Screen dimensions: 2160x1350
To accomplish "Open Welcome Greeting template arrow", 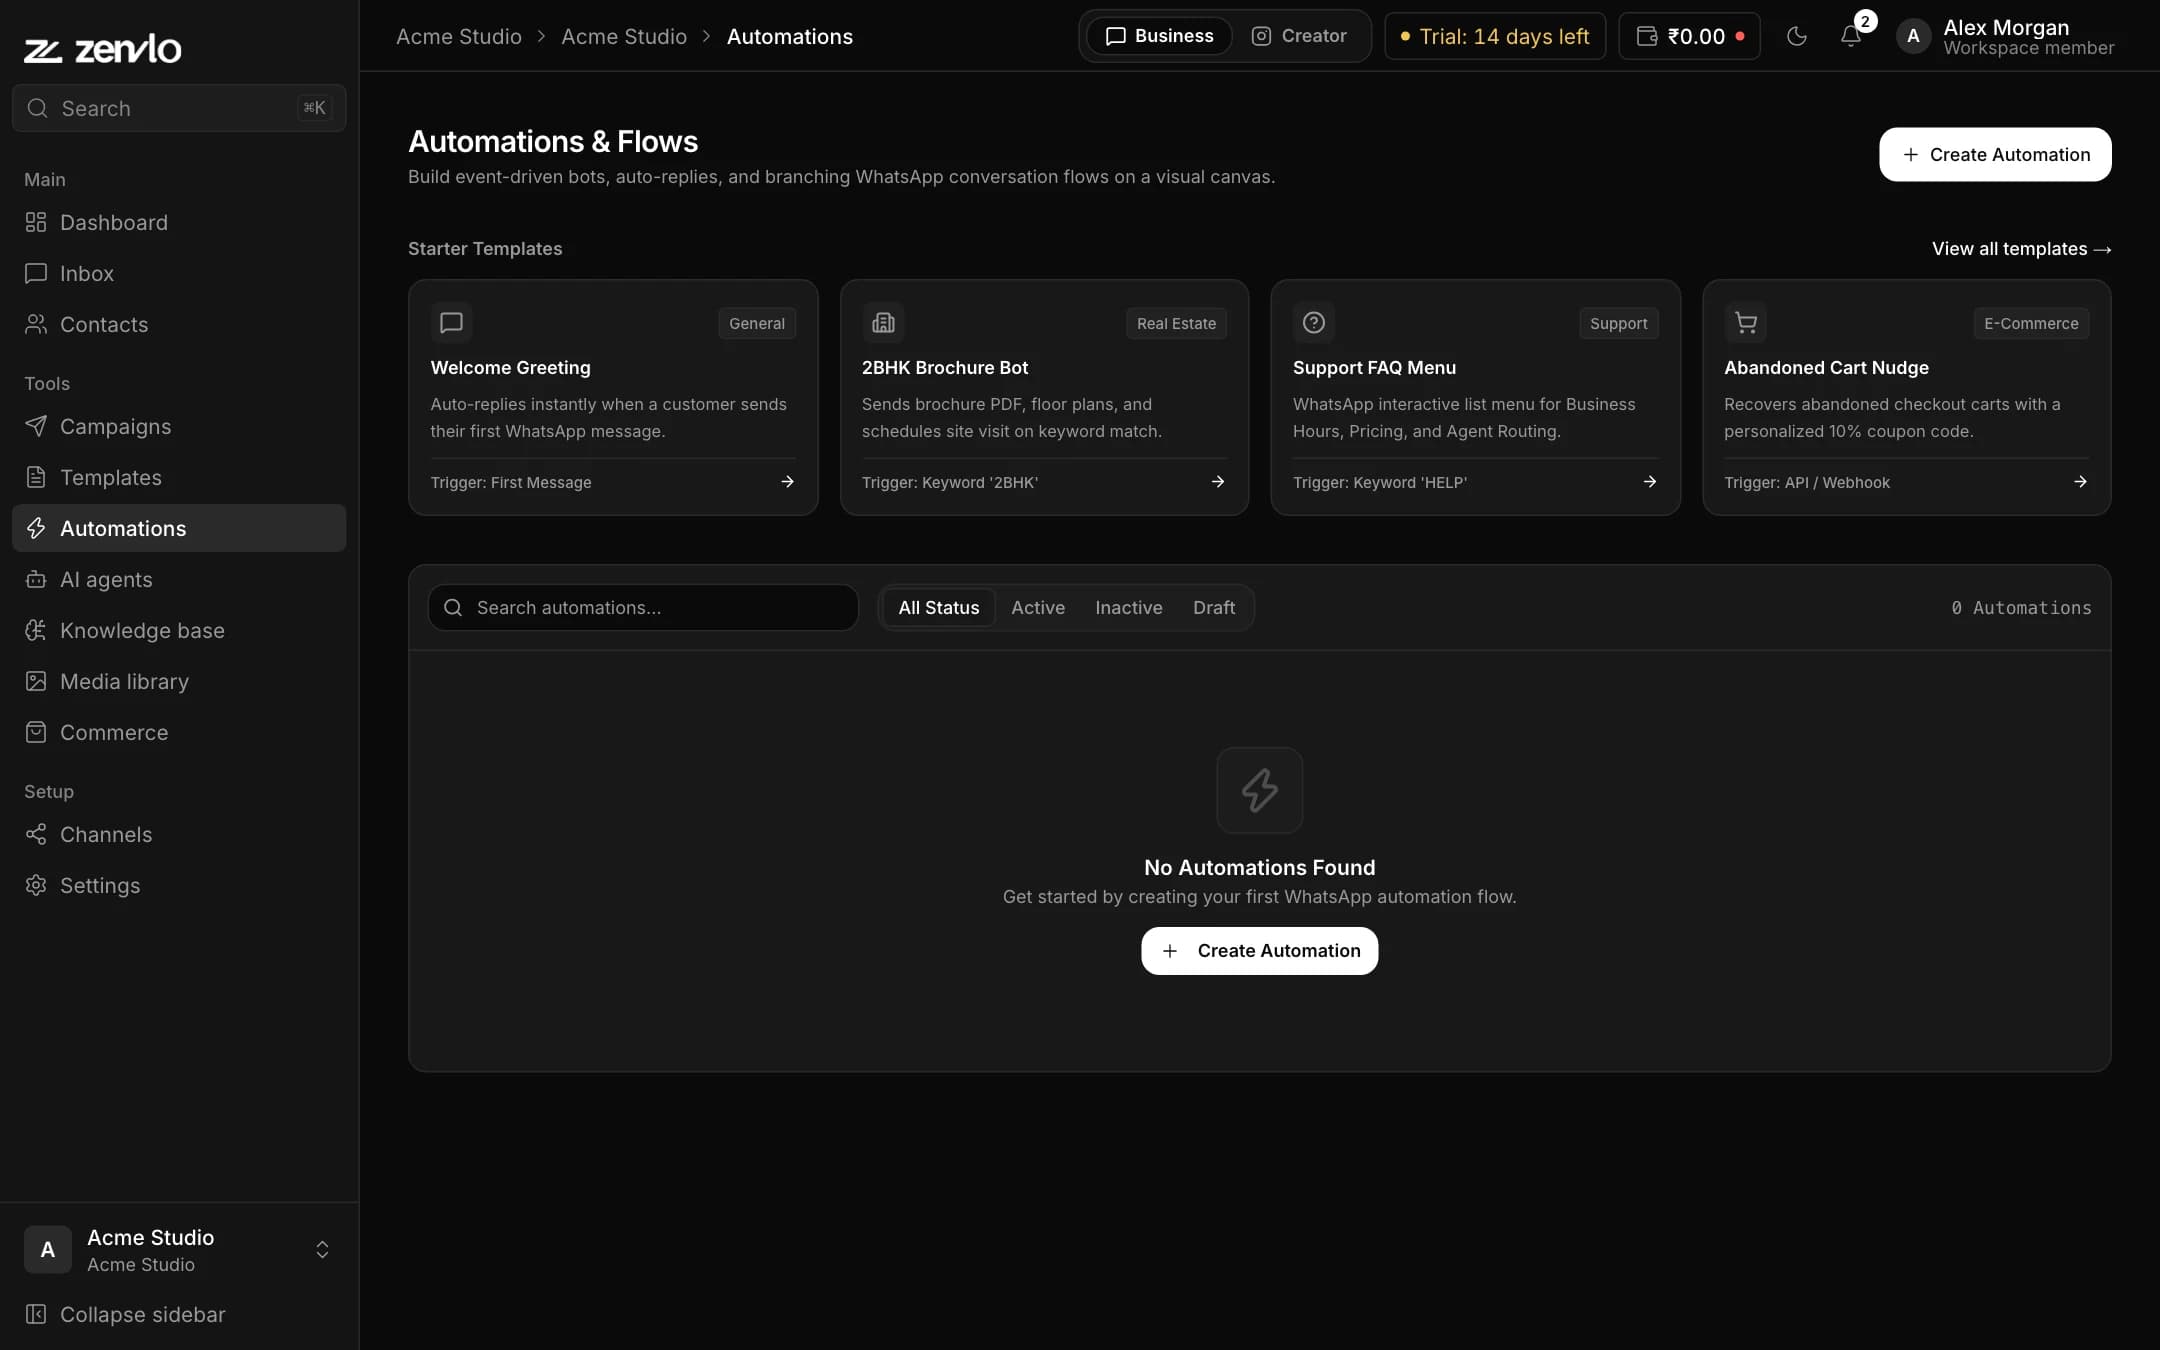I will (787, 482).
